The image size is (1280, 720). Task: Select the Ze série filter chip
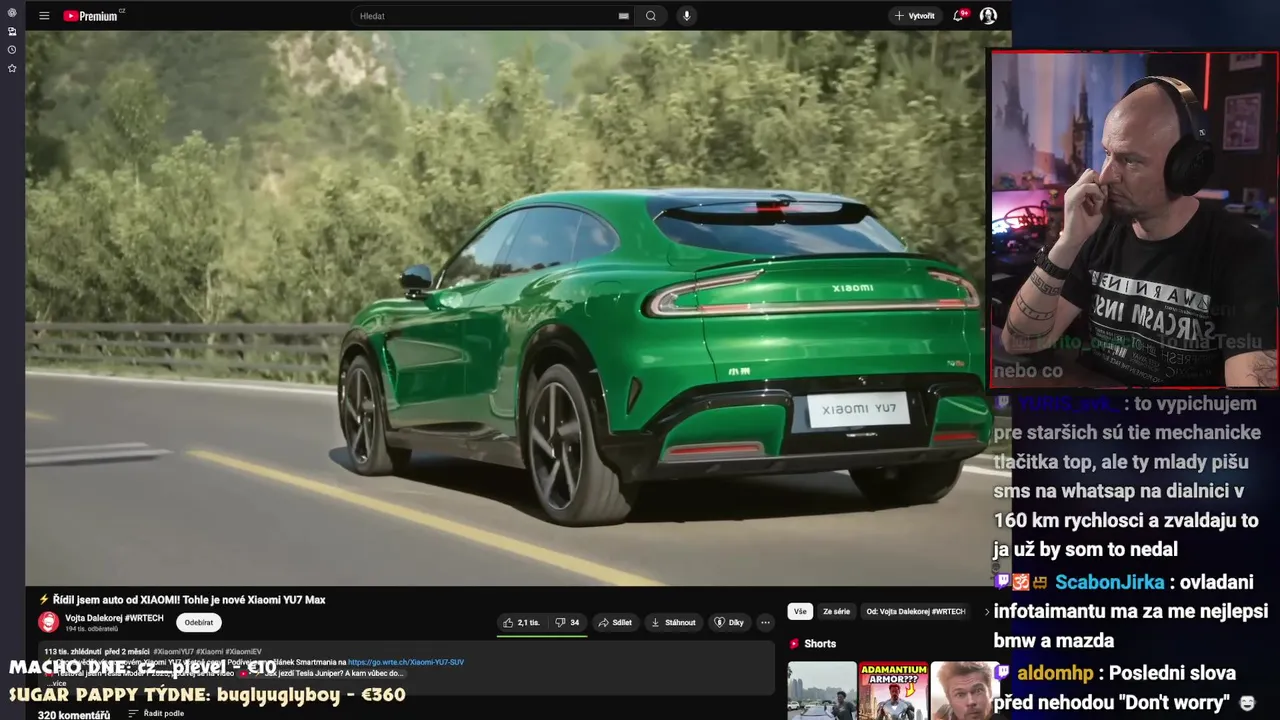[836, 611]
